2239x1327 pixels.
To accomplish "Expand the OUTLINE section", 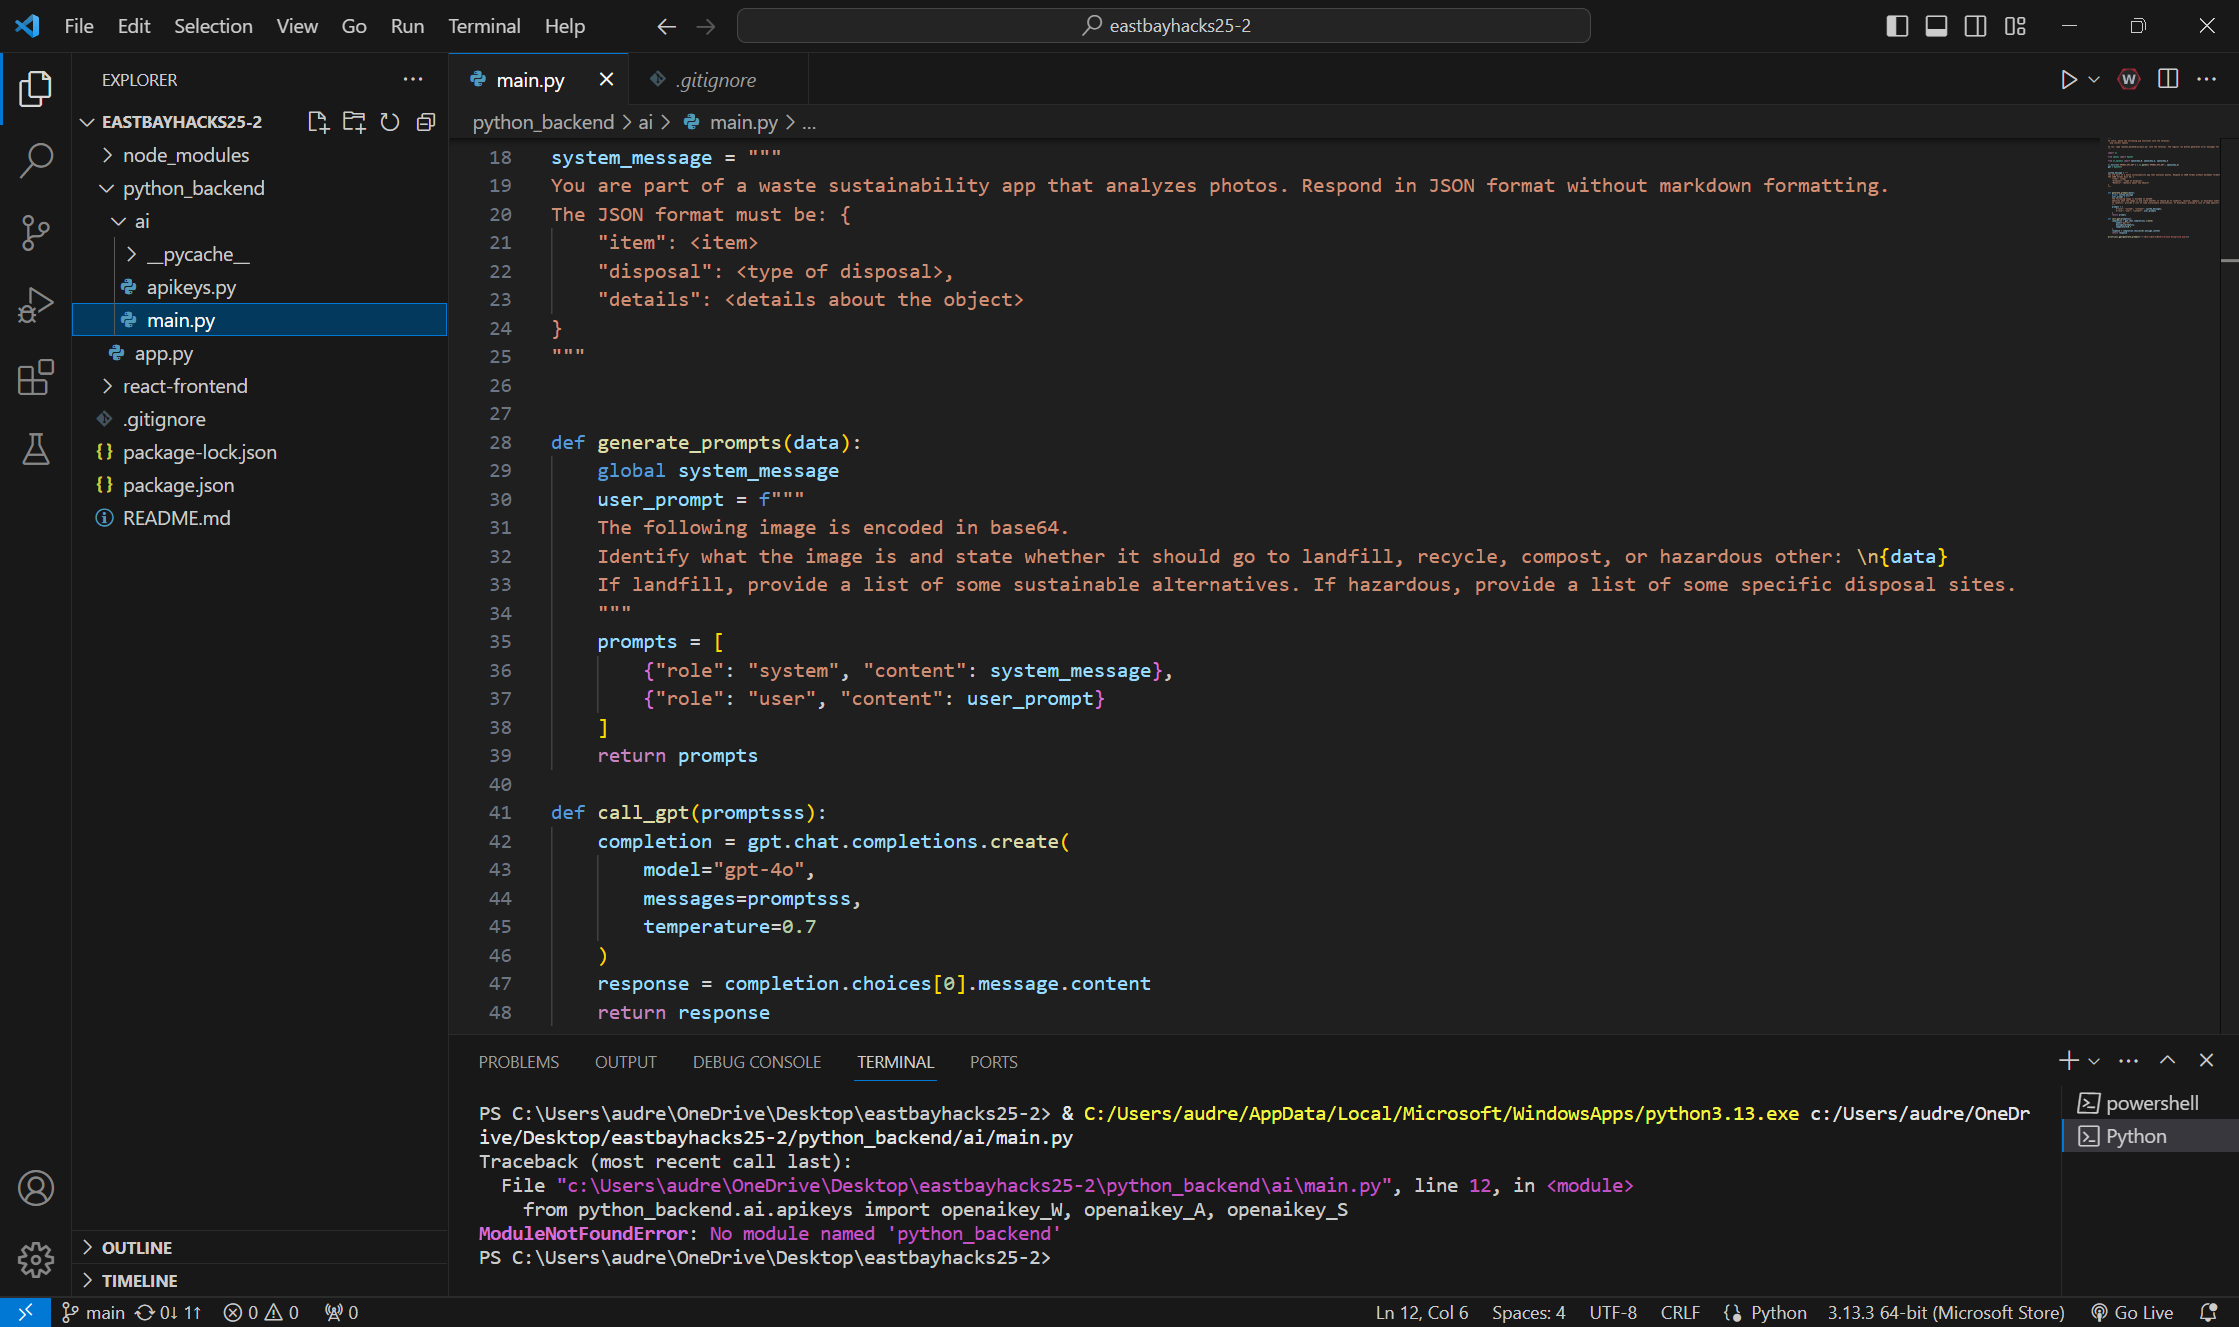I will point(137,1247).
